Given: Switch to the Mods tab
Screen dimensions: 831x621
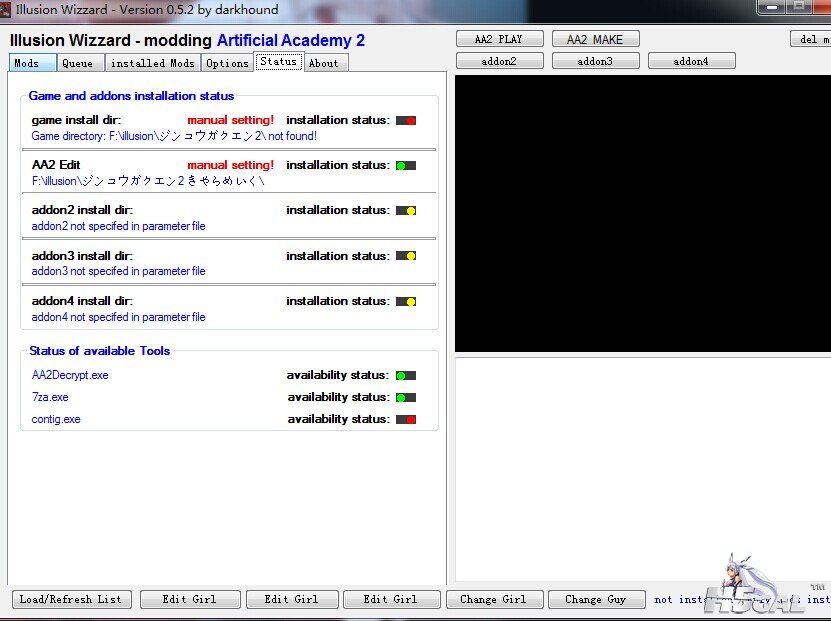Looking at the screenshot, I should click(31, 63).
